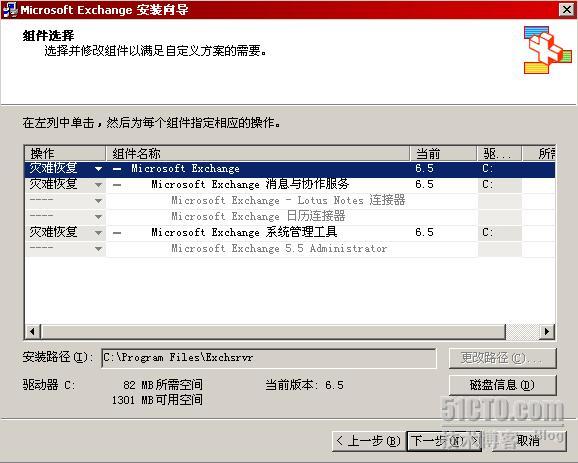Select the Microsoft Exchange 5.5 Administrator row
Image resolution: width=578 pixels, height=463 pixels.
pos(290,249)
